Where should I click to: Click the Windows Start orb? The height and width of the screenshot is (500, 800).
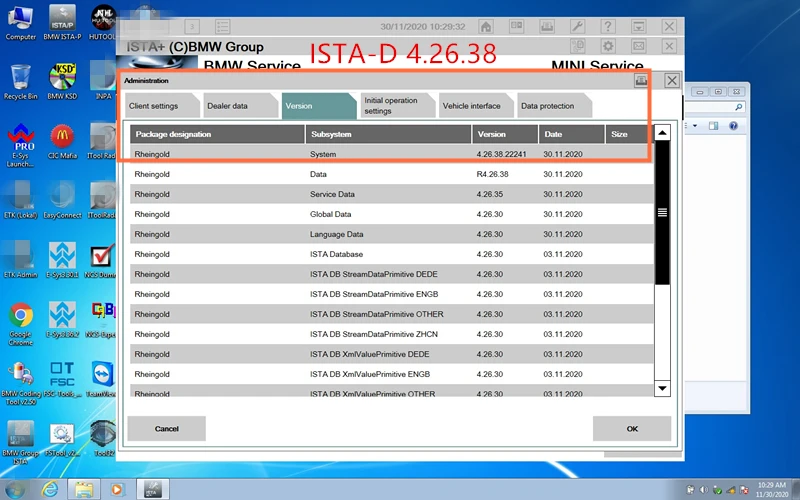pos(14,490)
